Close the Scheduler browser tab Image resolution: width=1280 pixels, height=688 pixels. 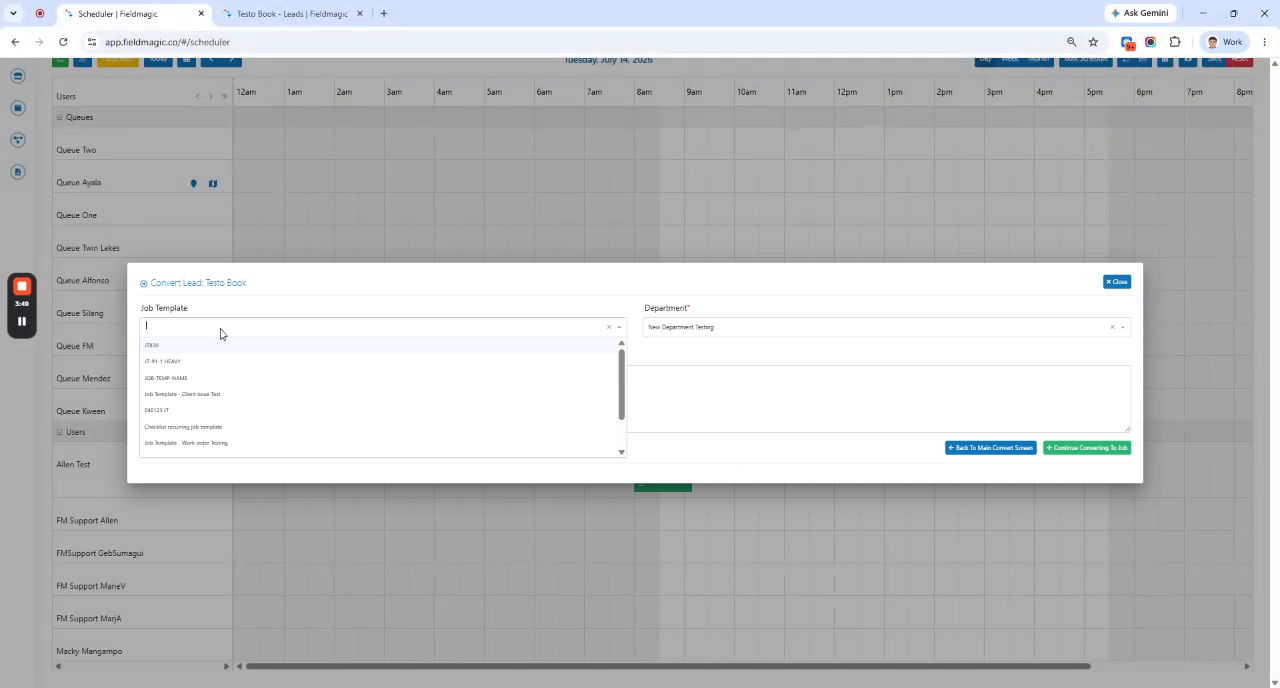point(201,14)
